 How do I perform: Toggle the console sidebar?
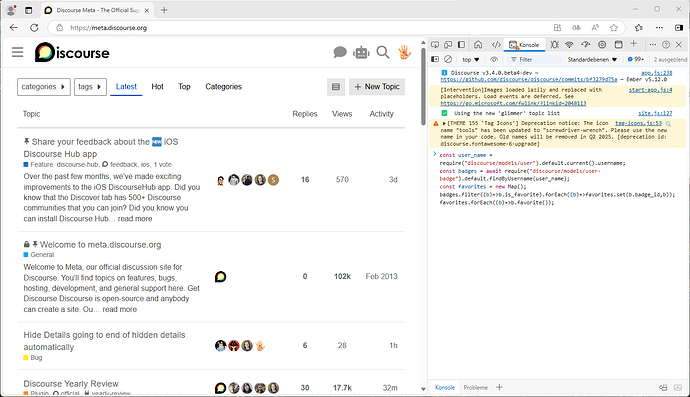pyautogui.click(x=435, y=59)
